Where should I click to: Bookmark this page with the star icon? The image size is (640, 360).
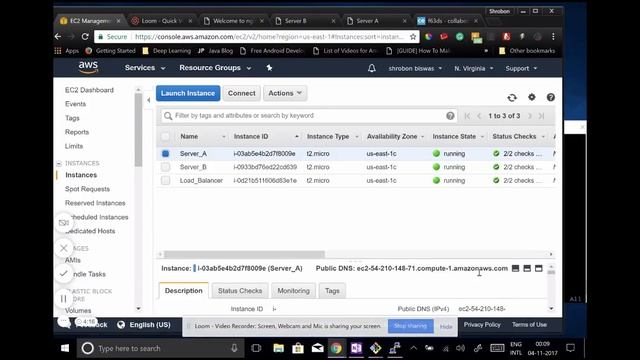[413, 37]
